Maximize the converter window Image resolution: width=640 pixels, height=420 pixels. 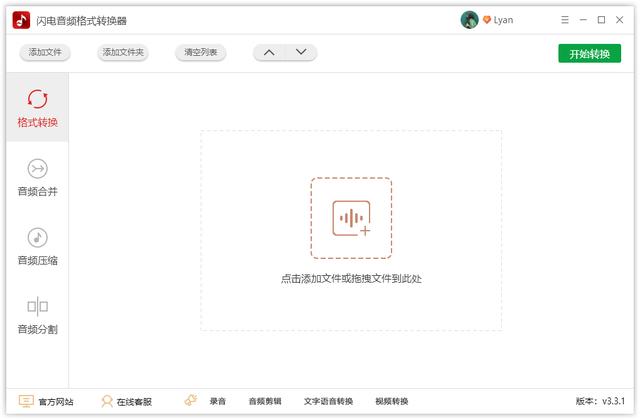601,20
